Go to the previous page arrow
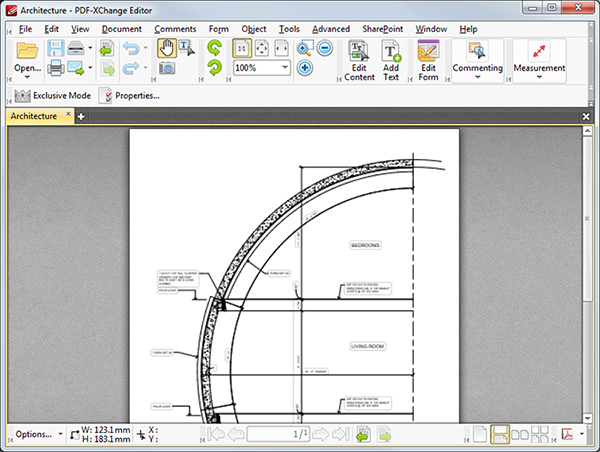Screen dimensions: 600x452 pos(236,434)
